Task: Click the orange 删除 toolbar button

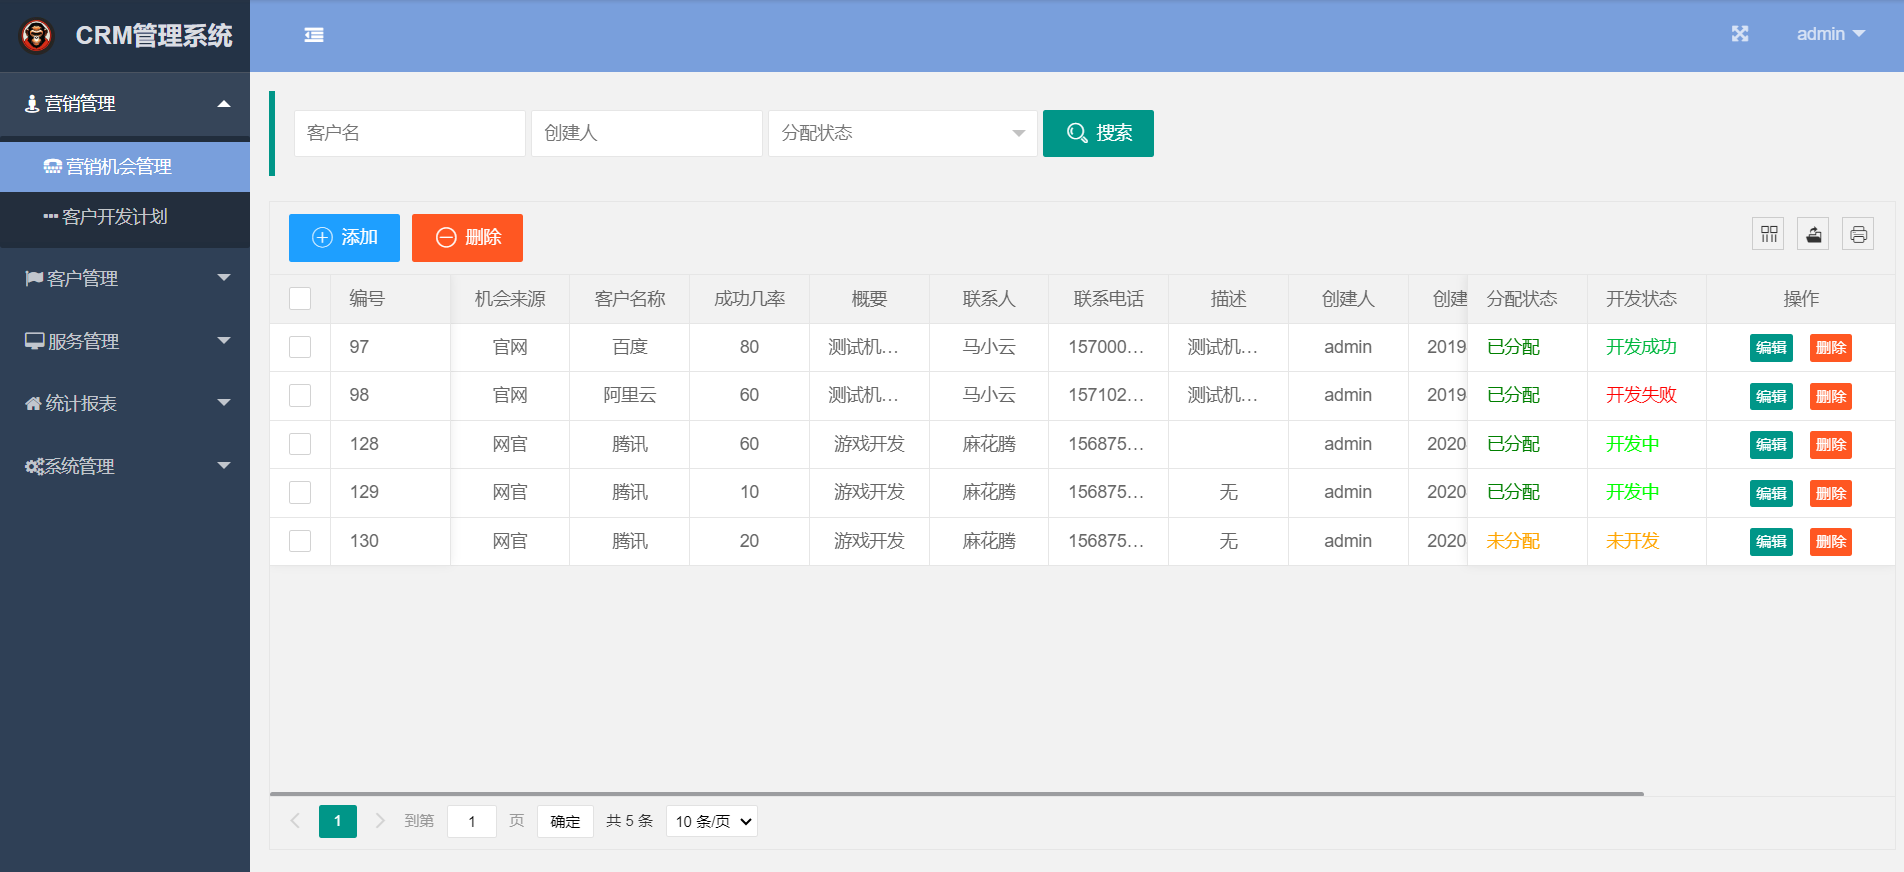Action: [x=467, y=238]
